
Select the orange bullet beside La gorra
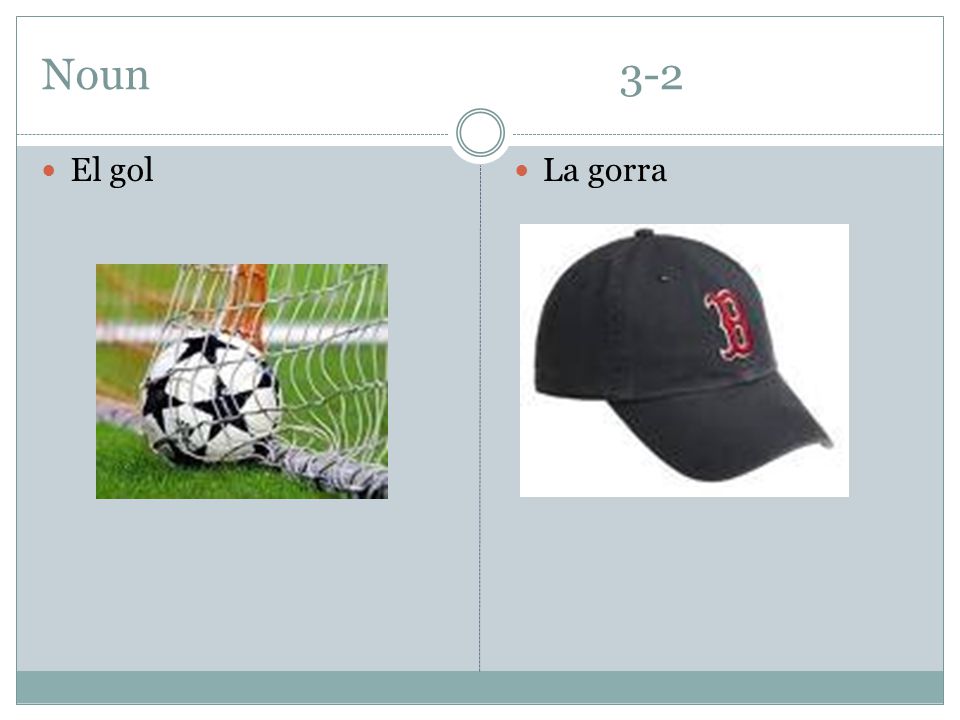(522, 171)
